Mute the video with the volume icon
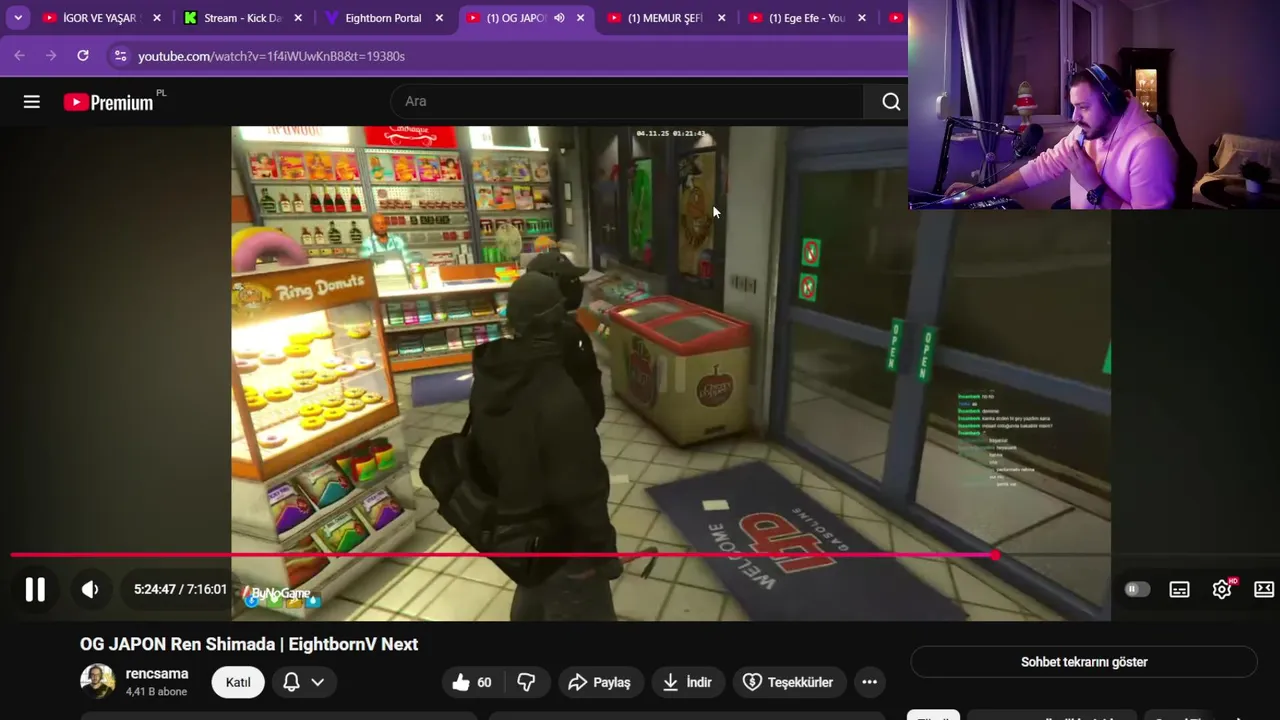 coord(90,589)
